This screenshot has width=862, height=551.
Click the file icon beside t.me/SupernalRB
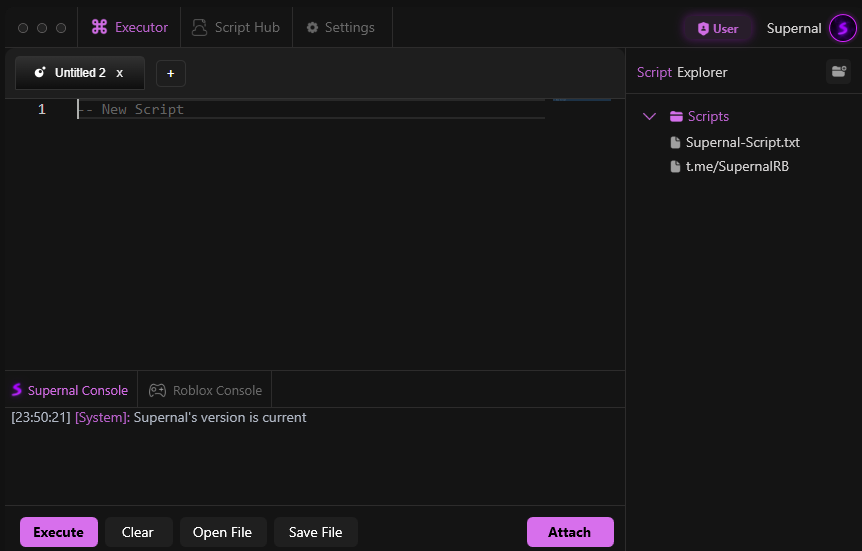point(675,167)
